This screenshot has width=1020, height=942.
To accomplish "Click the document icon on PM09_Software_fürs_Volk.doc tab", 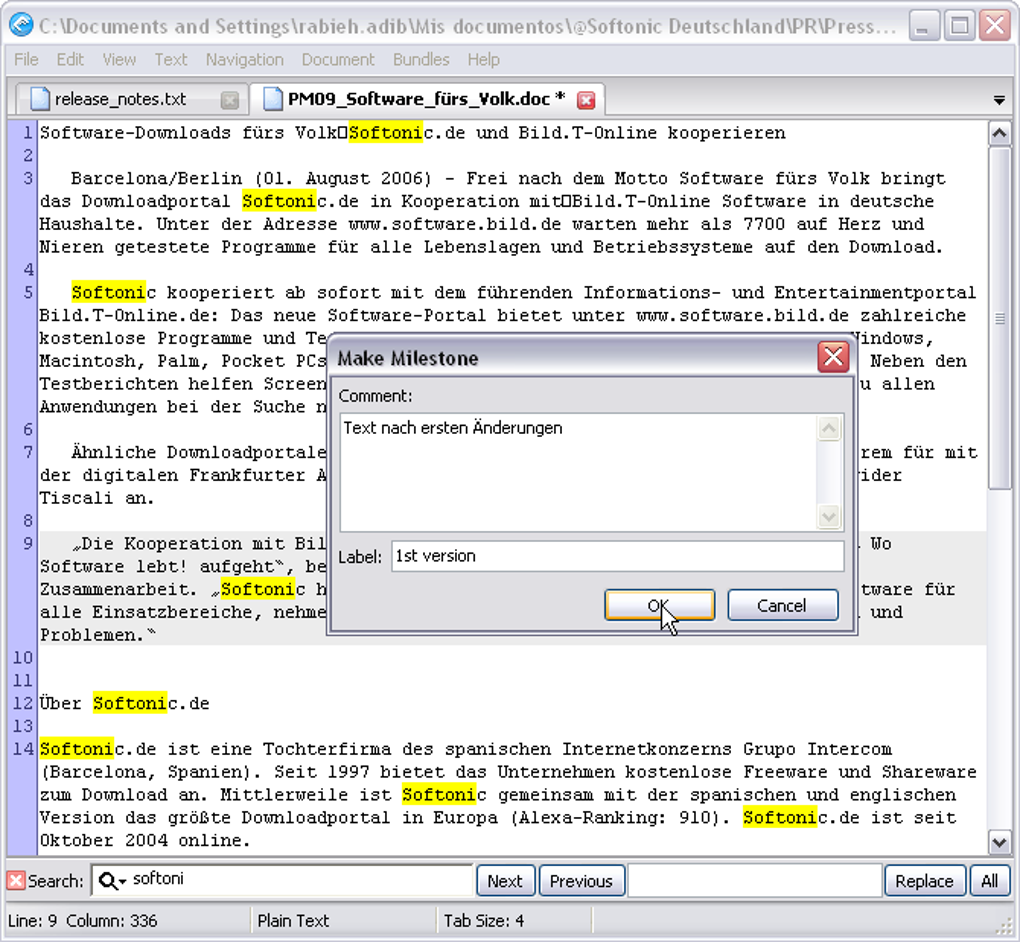I will 272,98.
